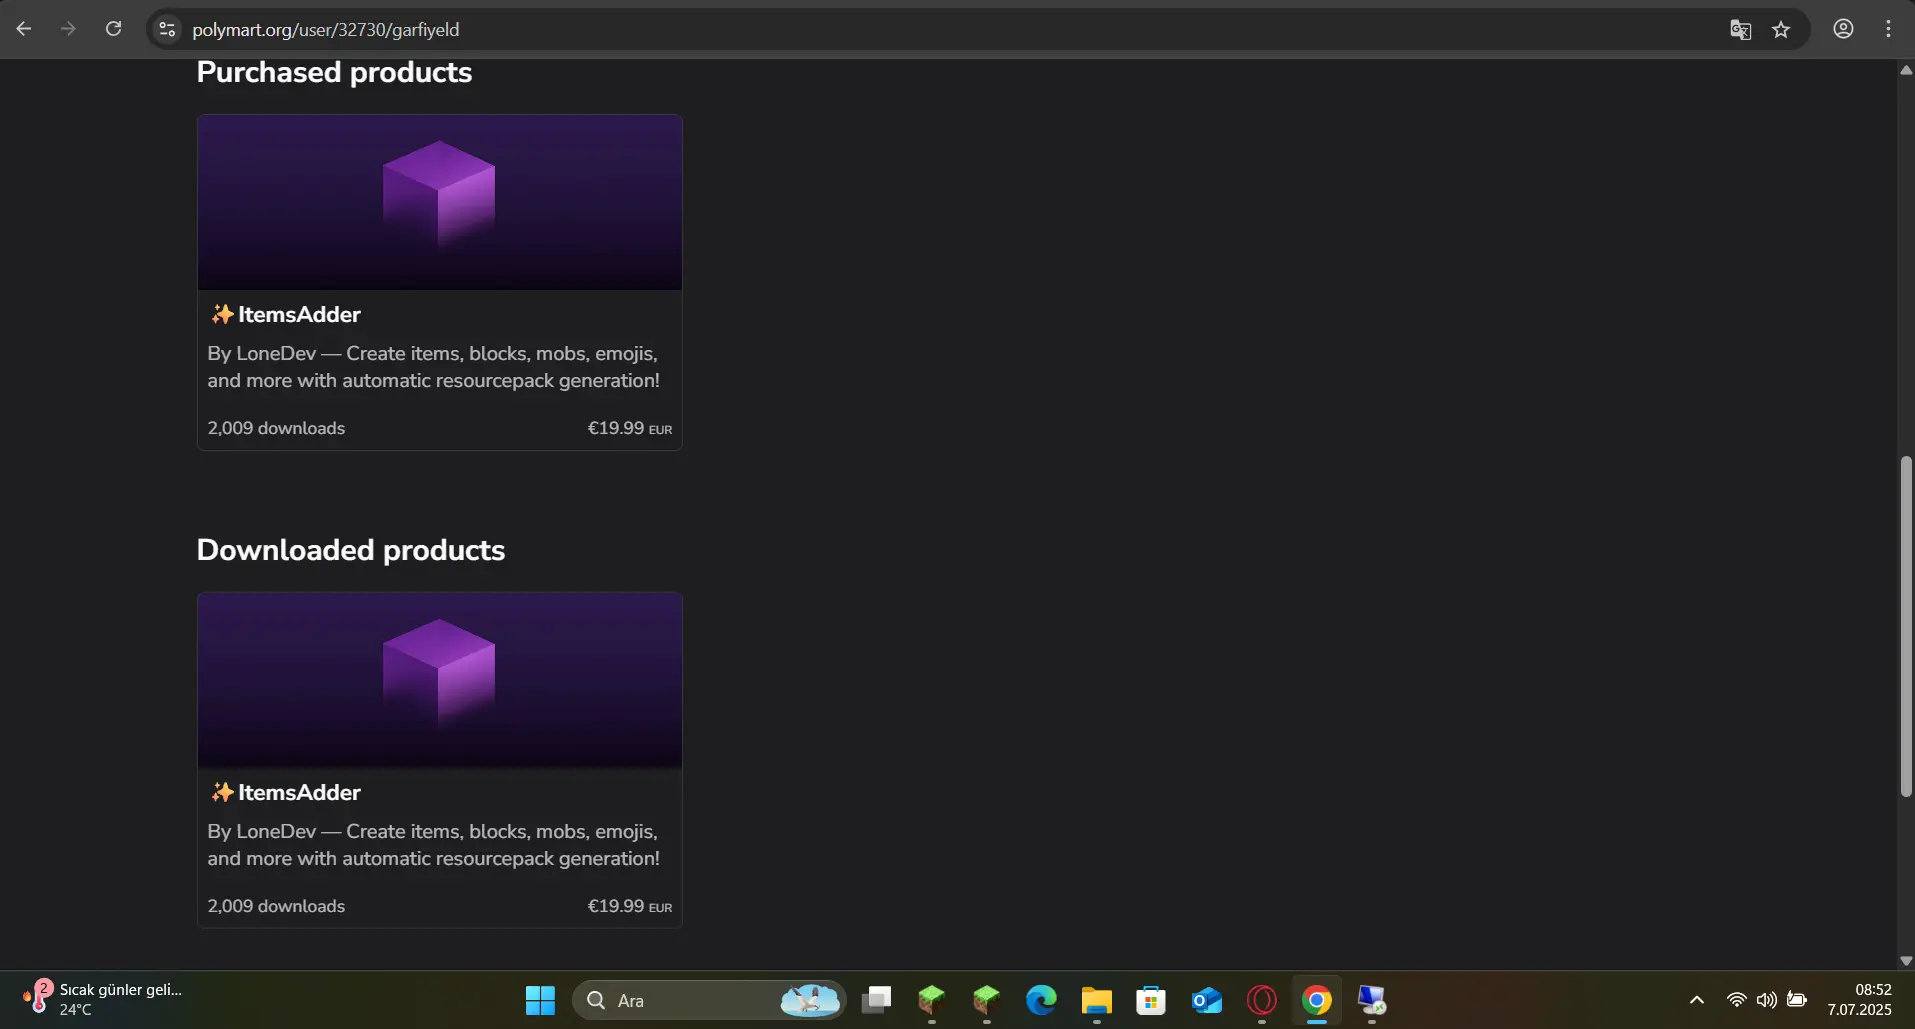Image resolution: width=1915 pixels, height=1029 pixels.
Task: Click the page scrollbar up arrow
Action: click(1906, 70)
